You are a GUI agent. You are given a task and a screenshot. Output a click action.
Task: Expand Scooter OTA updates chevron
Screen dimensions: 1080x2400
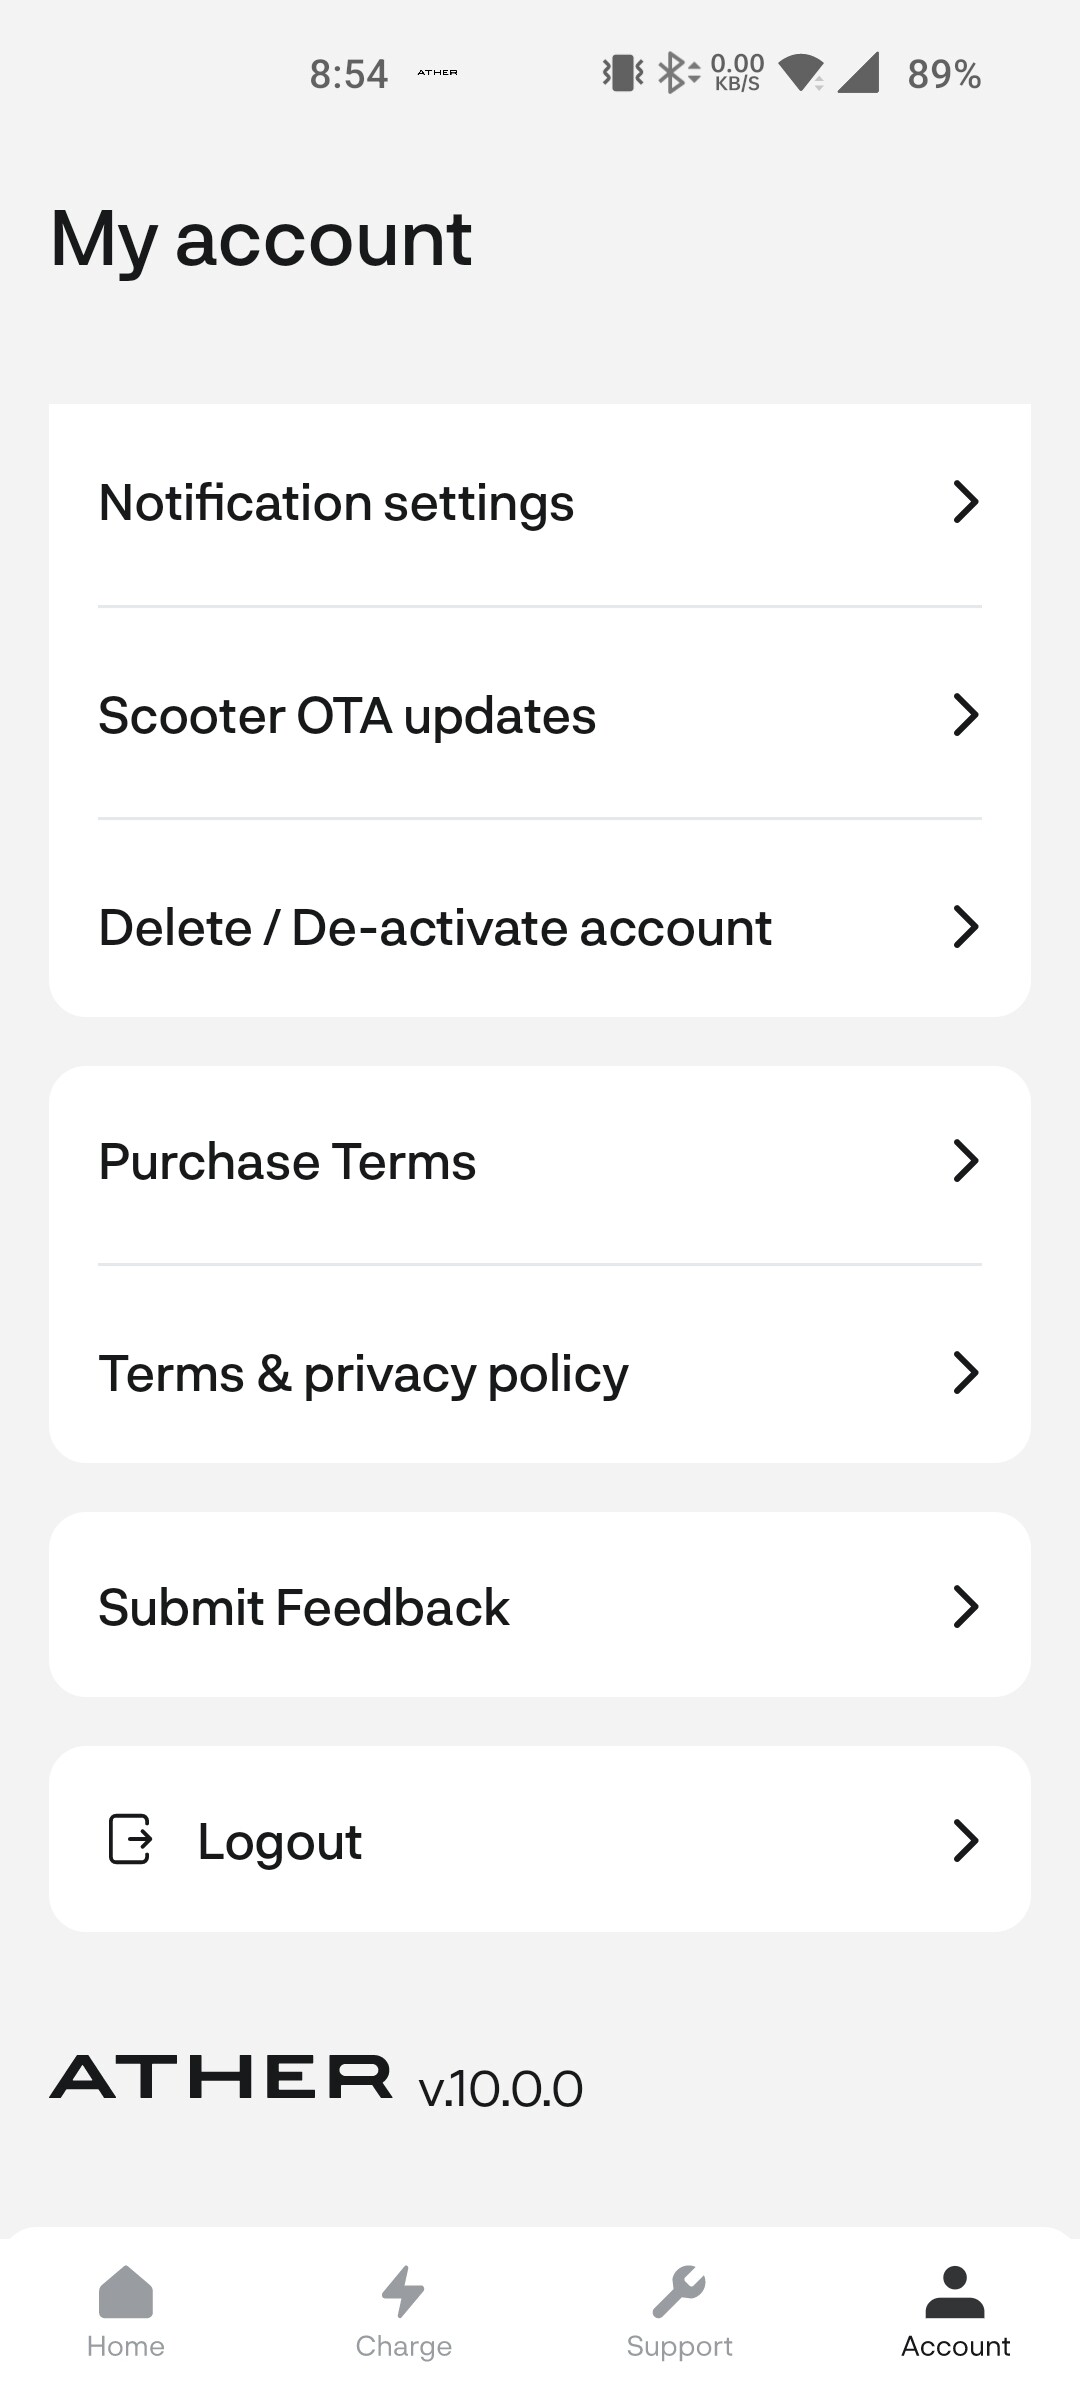coord(965,715)
